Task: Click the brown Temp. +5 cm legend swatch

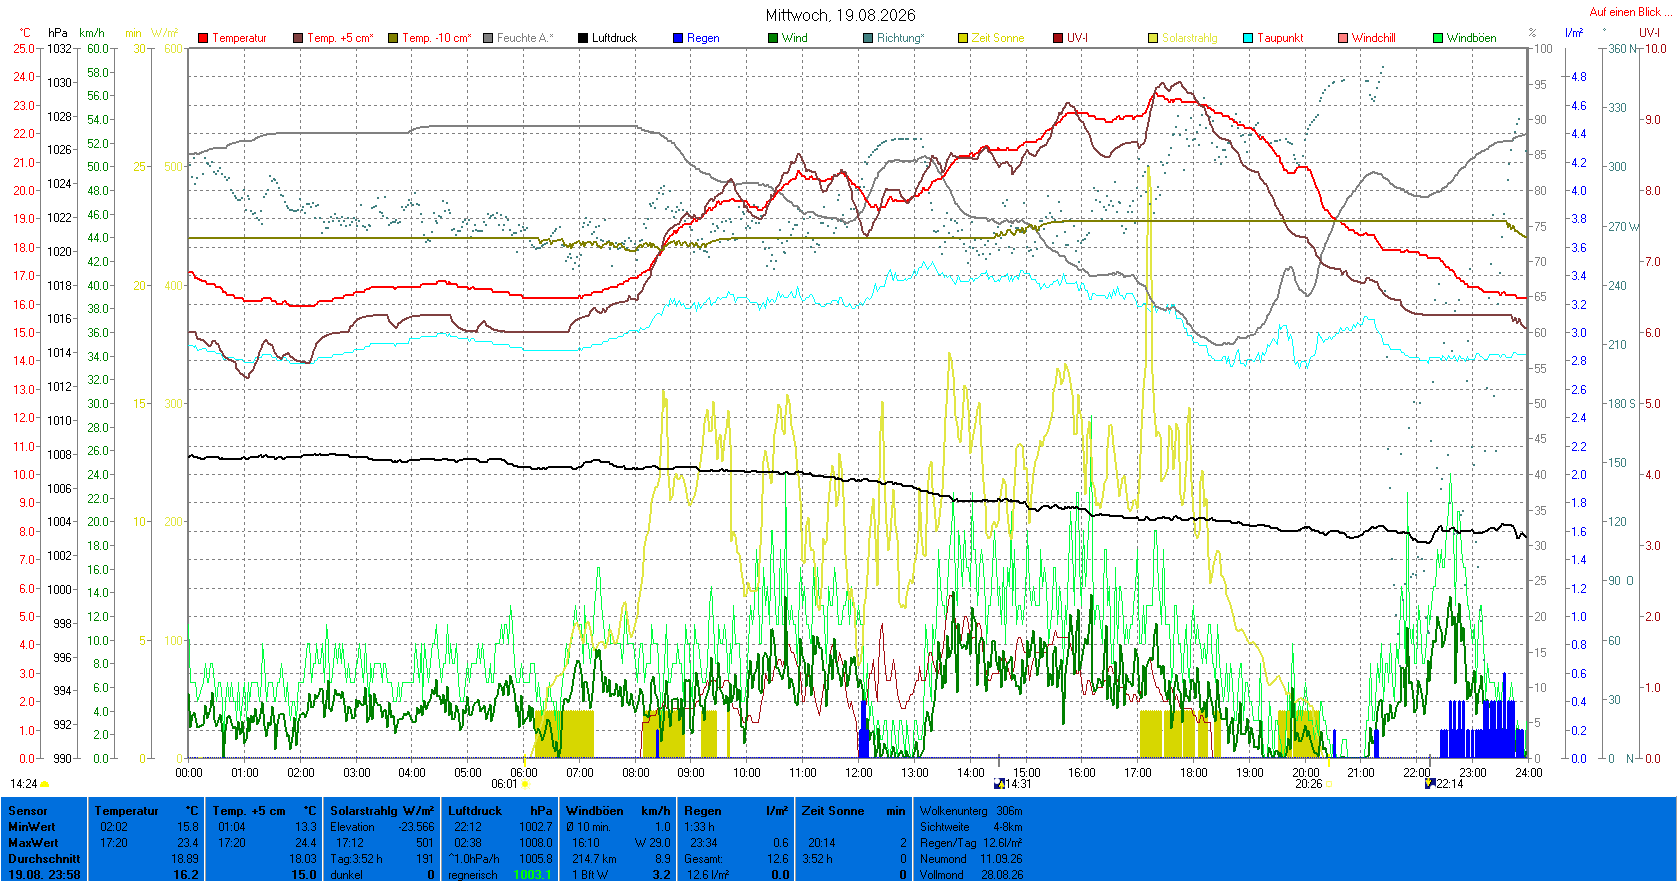Action: coord(298,38)
